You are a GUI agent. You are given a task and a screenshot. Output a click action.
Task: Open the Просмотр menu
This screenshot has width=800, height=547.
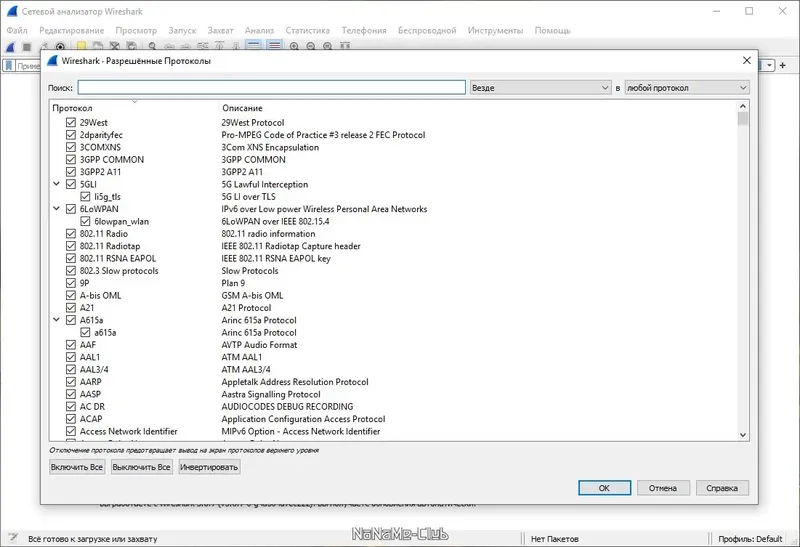[x=136, y=31]
